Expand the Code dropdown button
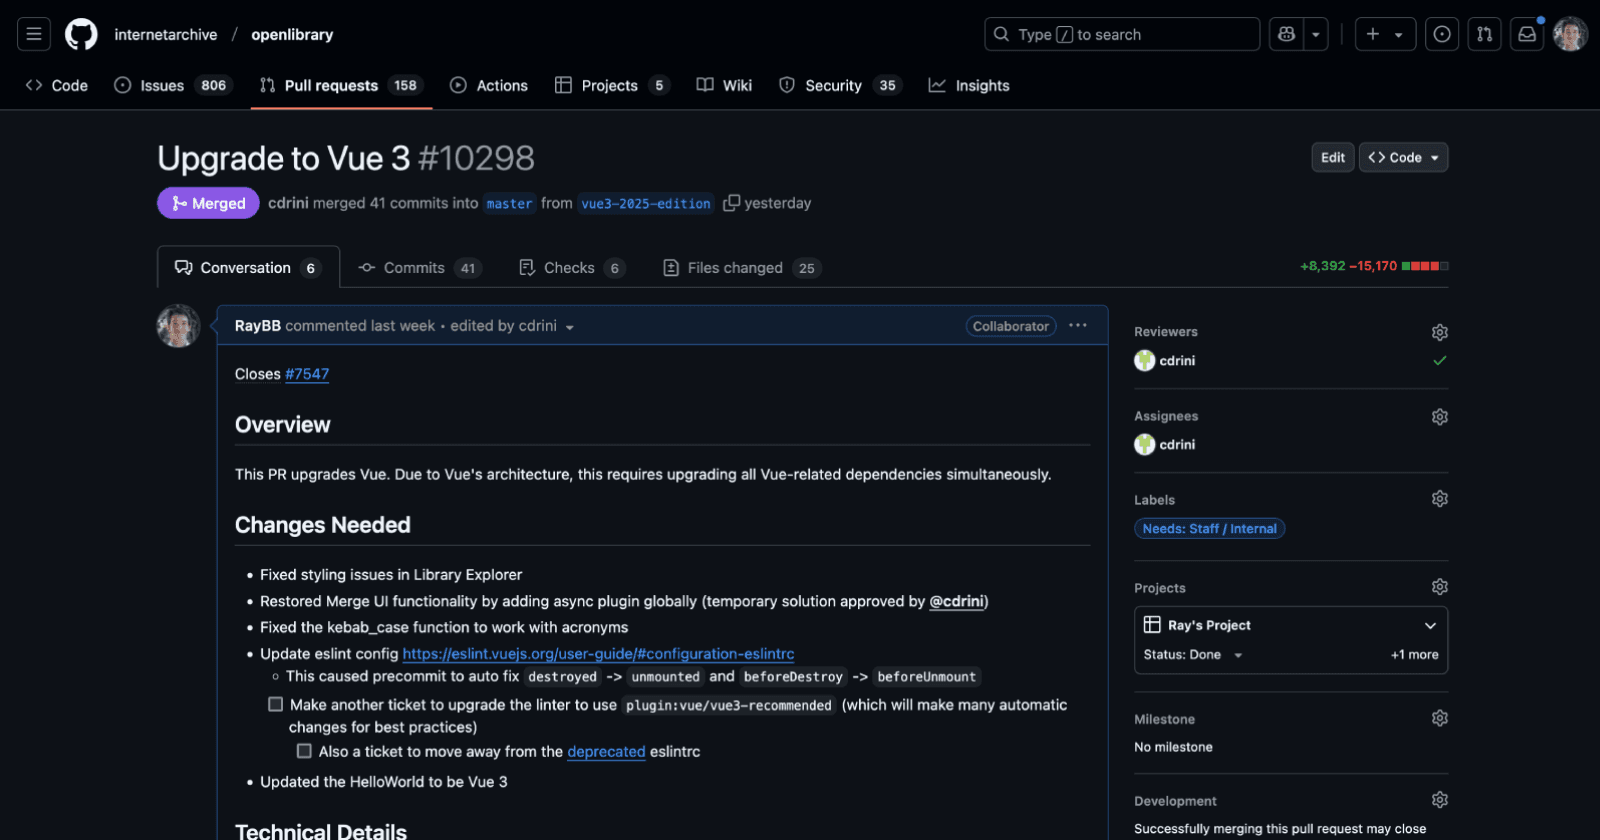The image size is (1600, 840). tap(1403, 158)
